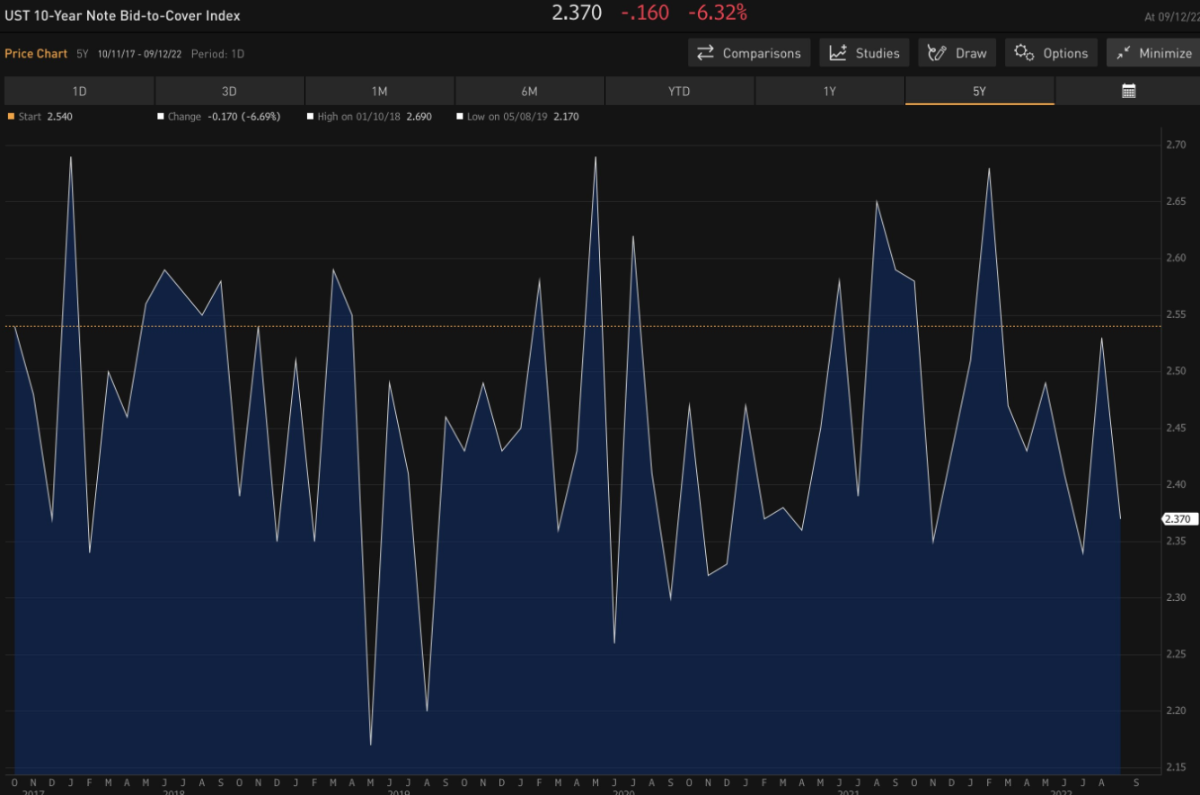Switch to the 6M period tab
This screenshot has width=1200, height=795.
tap(529, 91)
